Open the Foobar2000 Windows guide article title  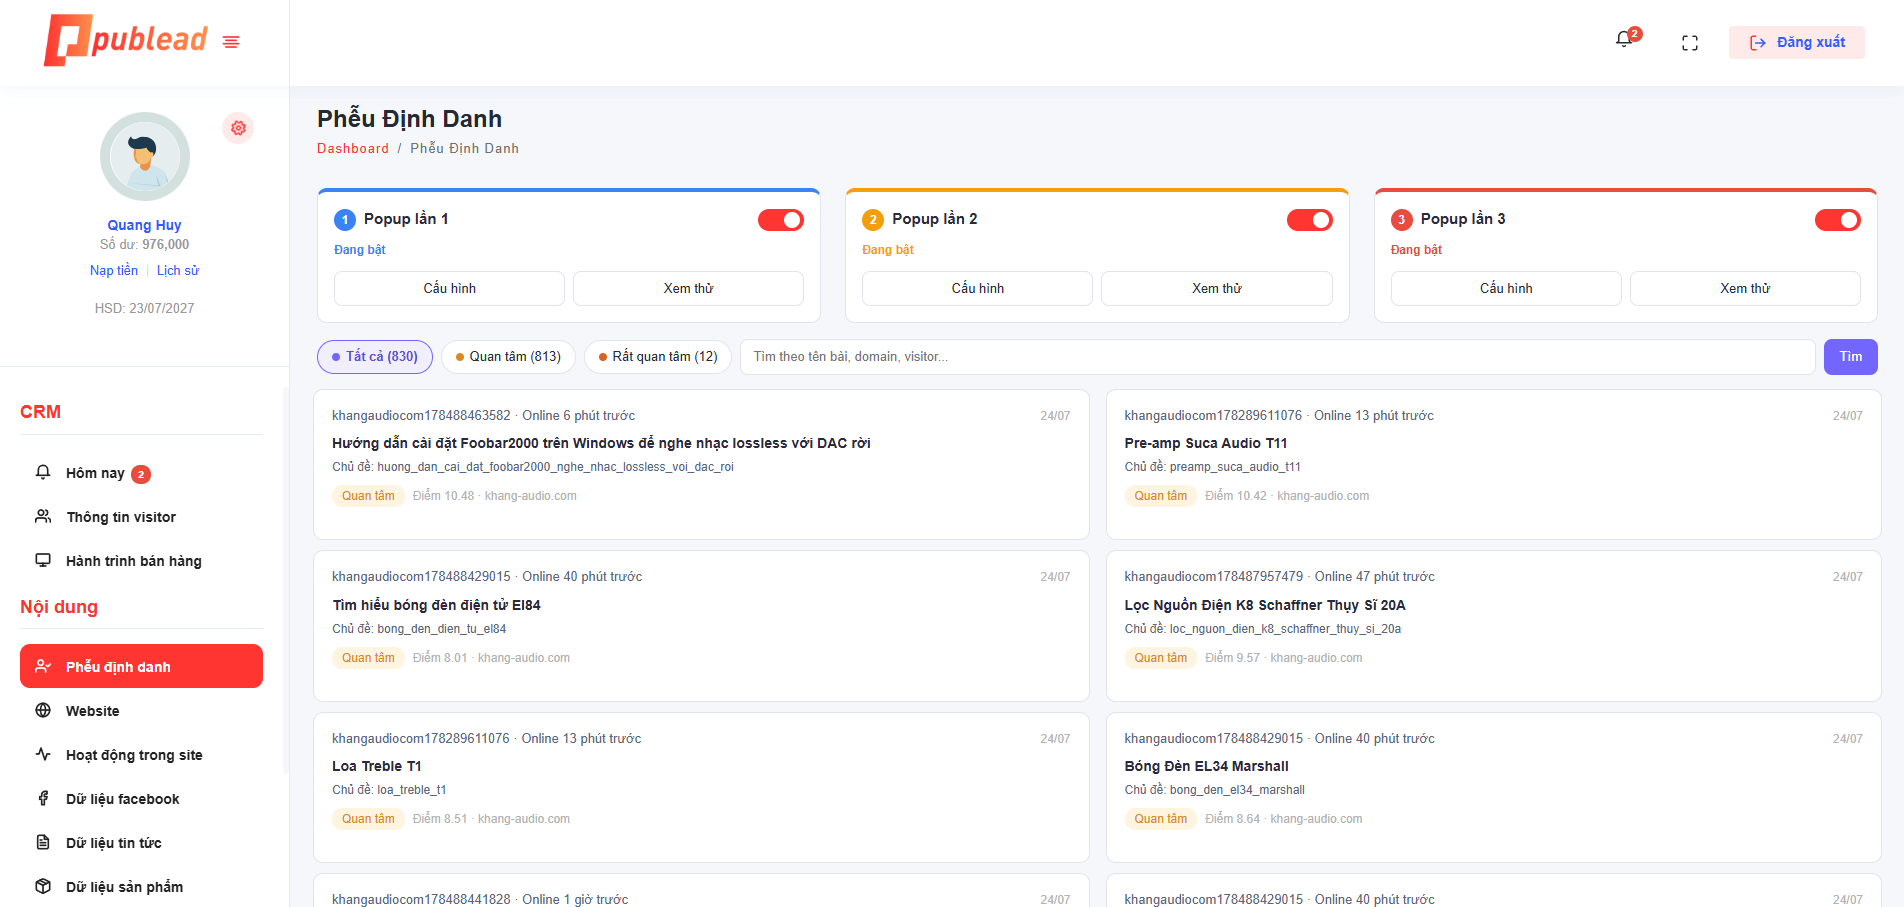pyautogui.click(x=601, y=443)
